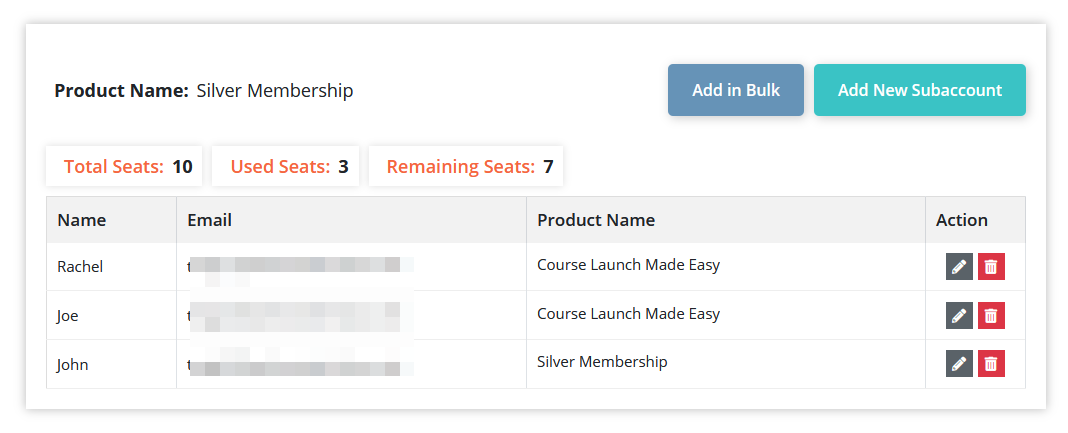Click the Silver Membership cell in John's row
This screenshot has height=433, width=1068.
pyautogui.click(x=602, y=362)
